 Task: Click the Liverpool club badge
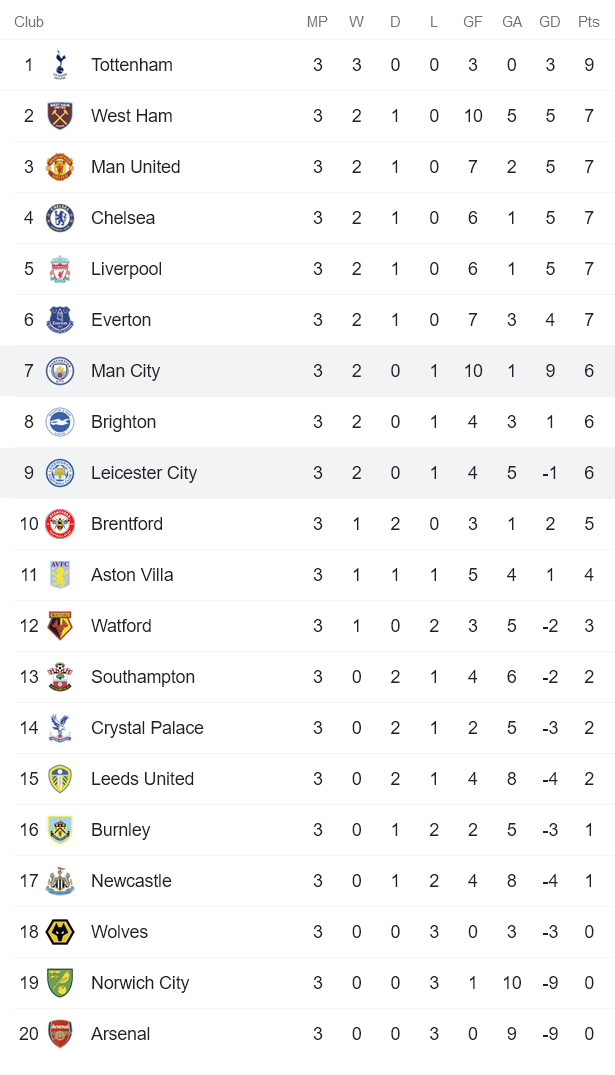58,268
